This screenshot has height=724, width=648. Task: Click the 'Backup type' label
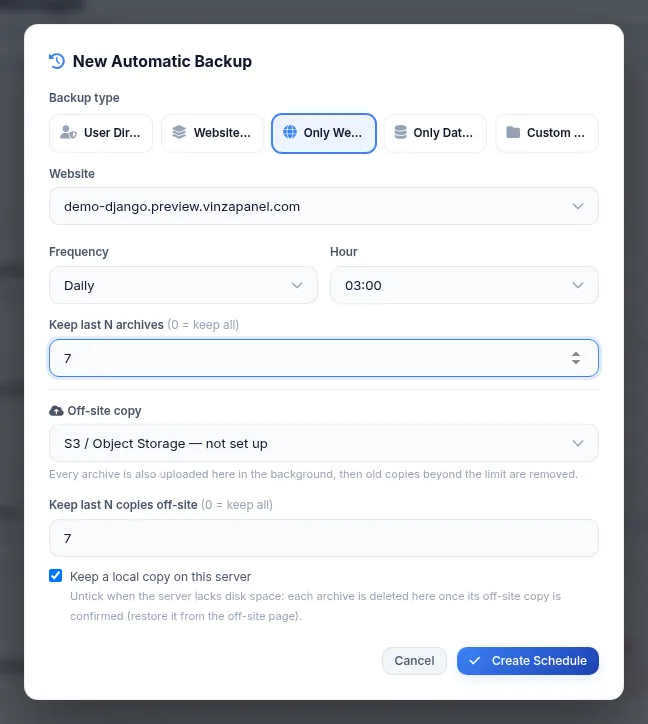[x=84, y=98]
